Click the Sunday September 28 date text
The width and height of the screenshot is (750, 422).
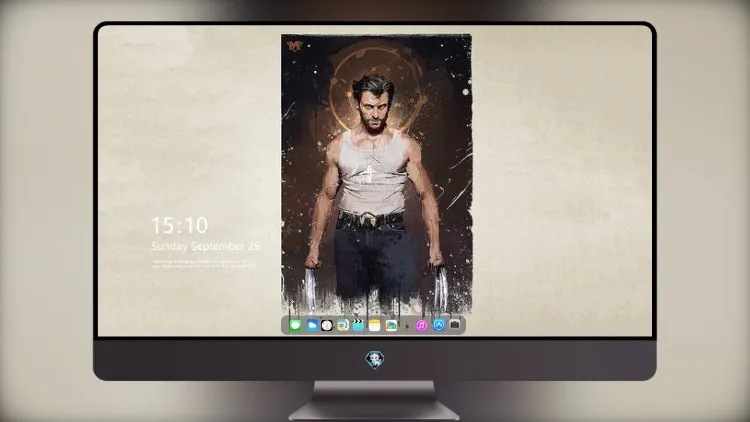206,246
